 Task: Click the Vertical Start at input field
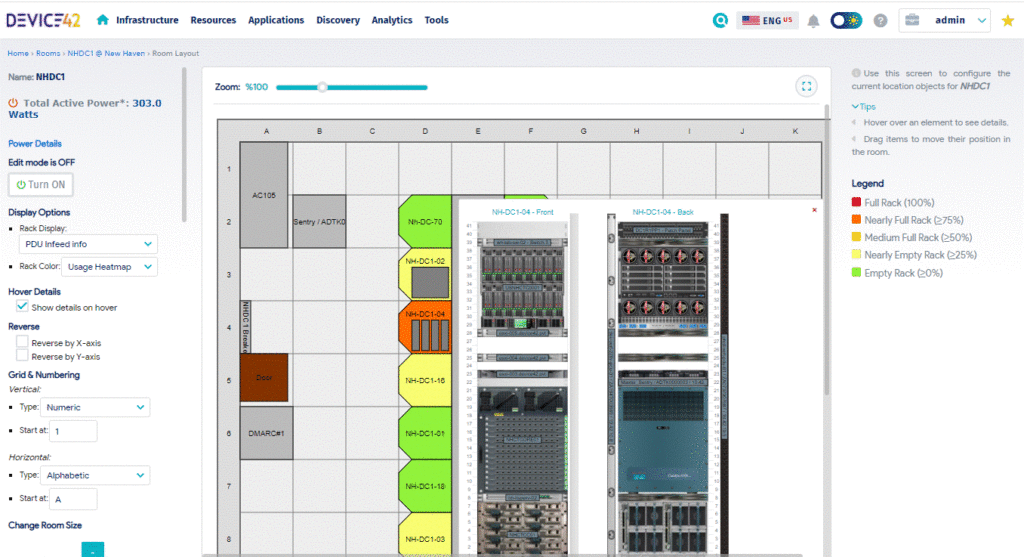click(x=73, y=431)
